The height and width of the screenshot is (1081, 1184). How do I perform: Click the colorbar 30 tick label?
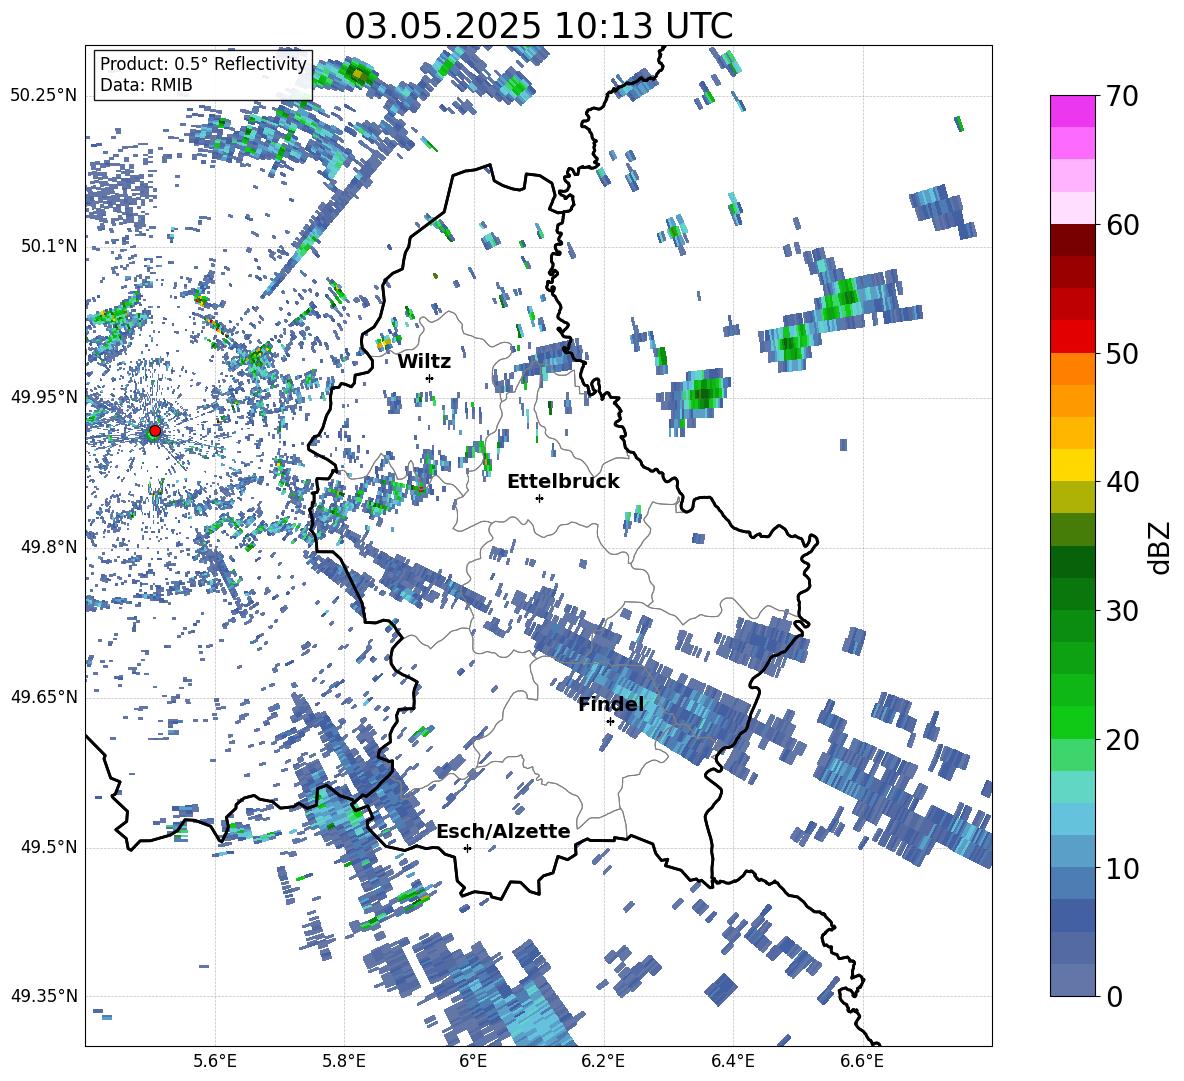coord(1122,611)
